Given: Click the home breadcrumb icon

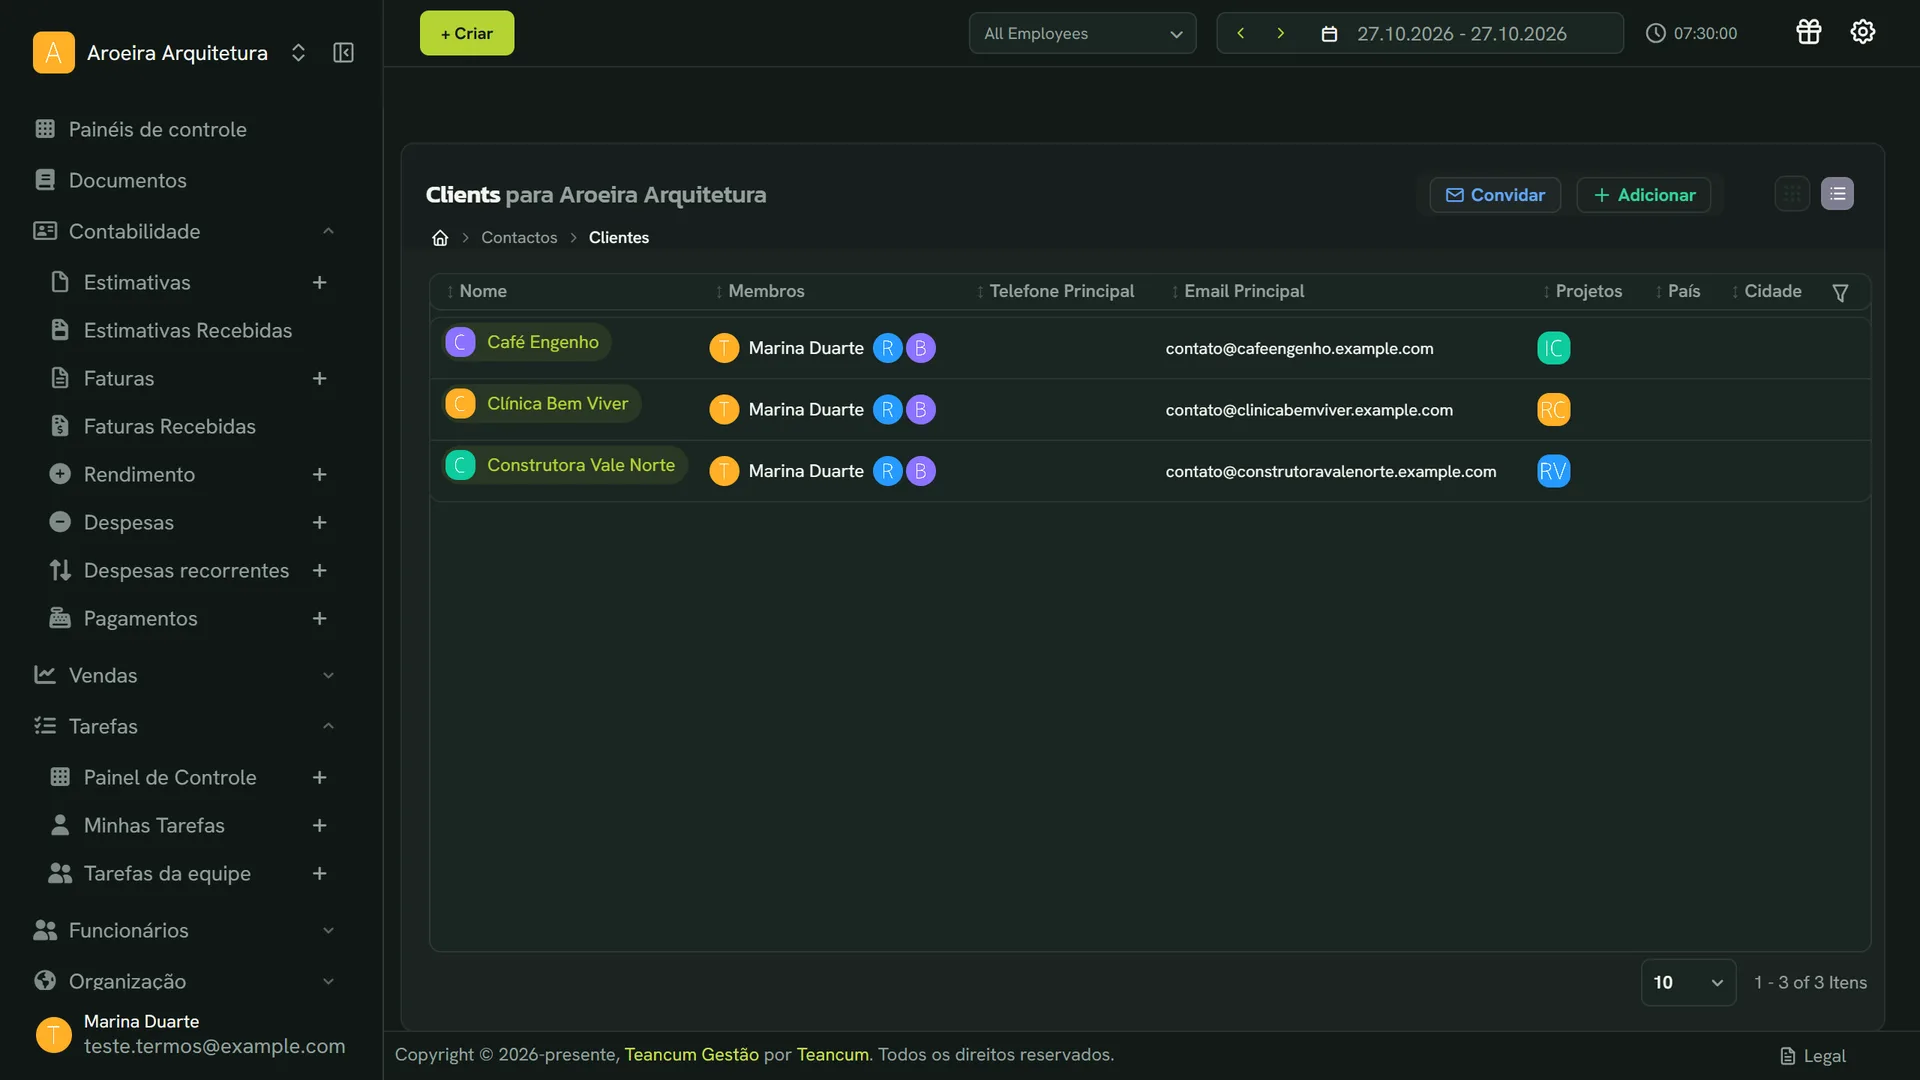Looking at the screenshot, I should click(440, 238).
